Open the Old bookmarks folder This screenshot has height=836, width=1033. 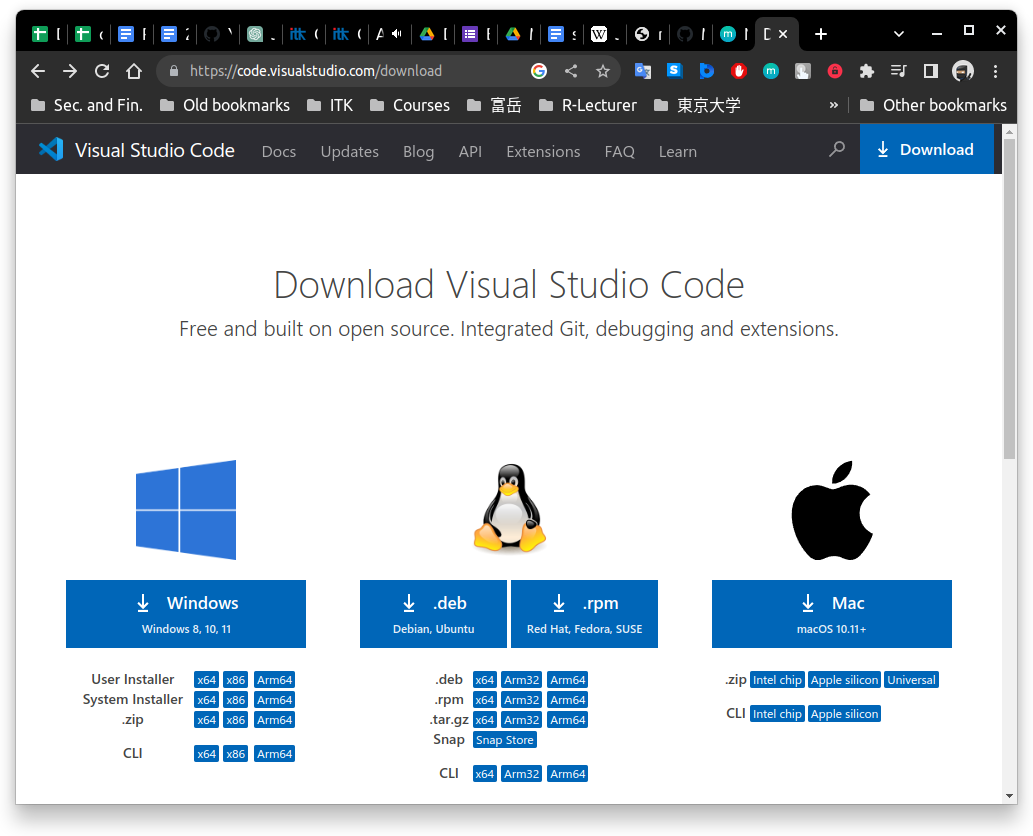point(225,105)
